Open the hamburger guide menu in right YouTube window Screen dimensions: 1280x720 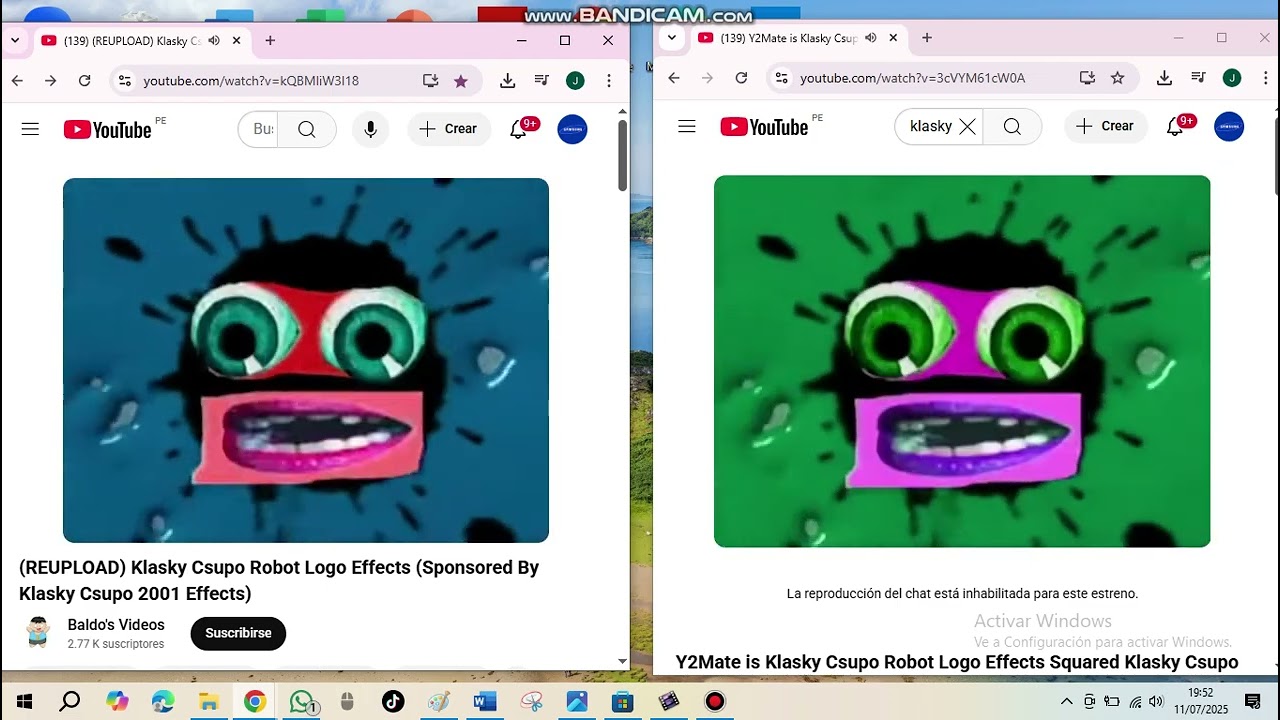click(686, 126)
